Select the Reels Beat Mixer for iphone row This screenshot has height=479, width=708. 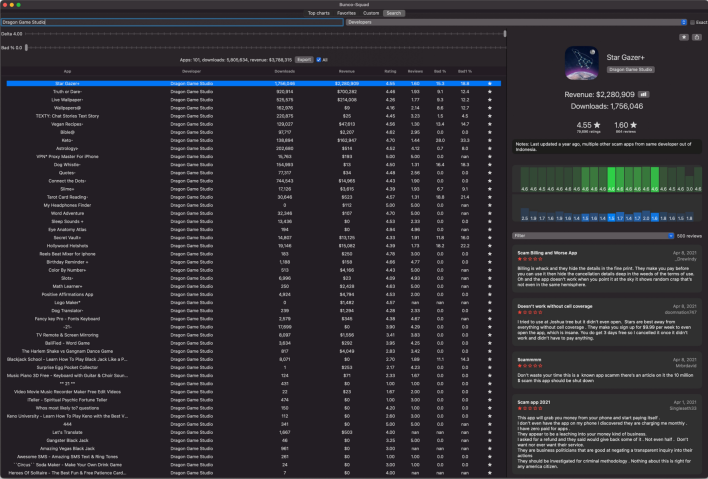[253, 254]
